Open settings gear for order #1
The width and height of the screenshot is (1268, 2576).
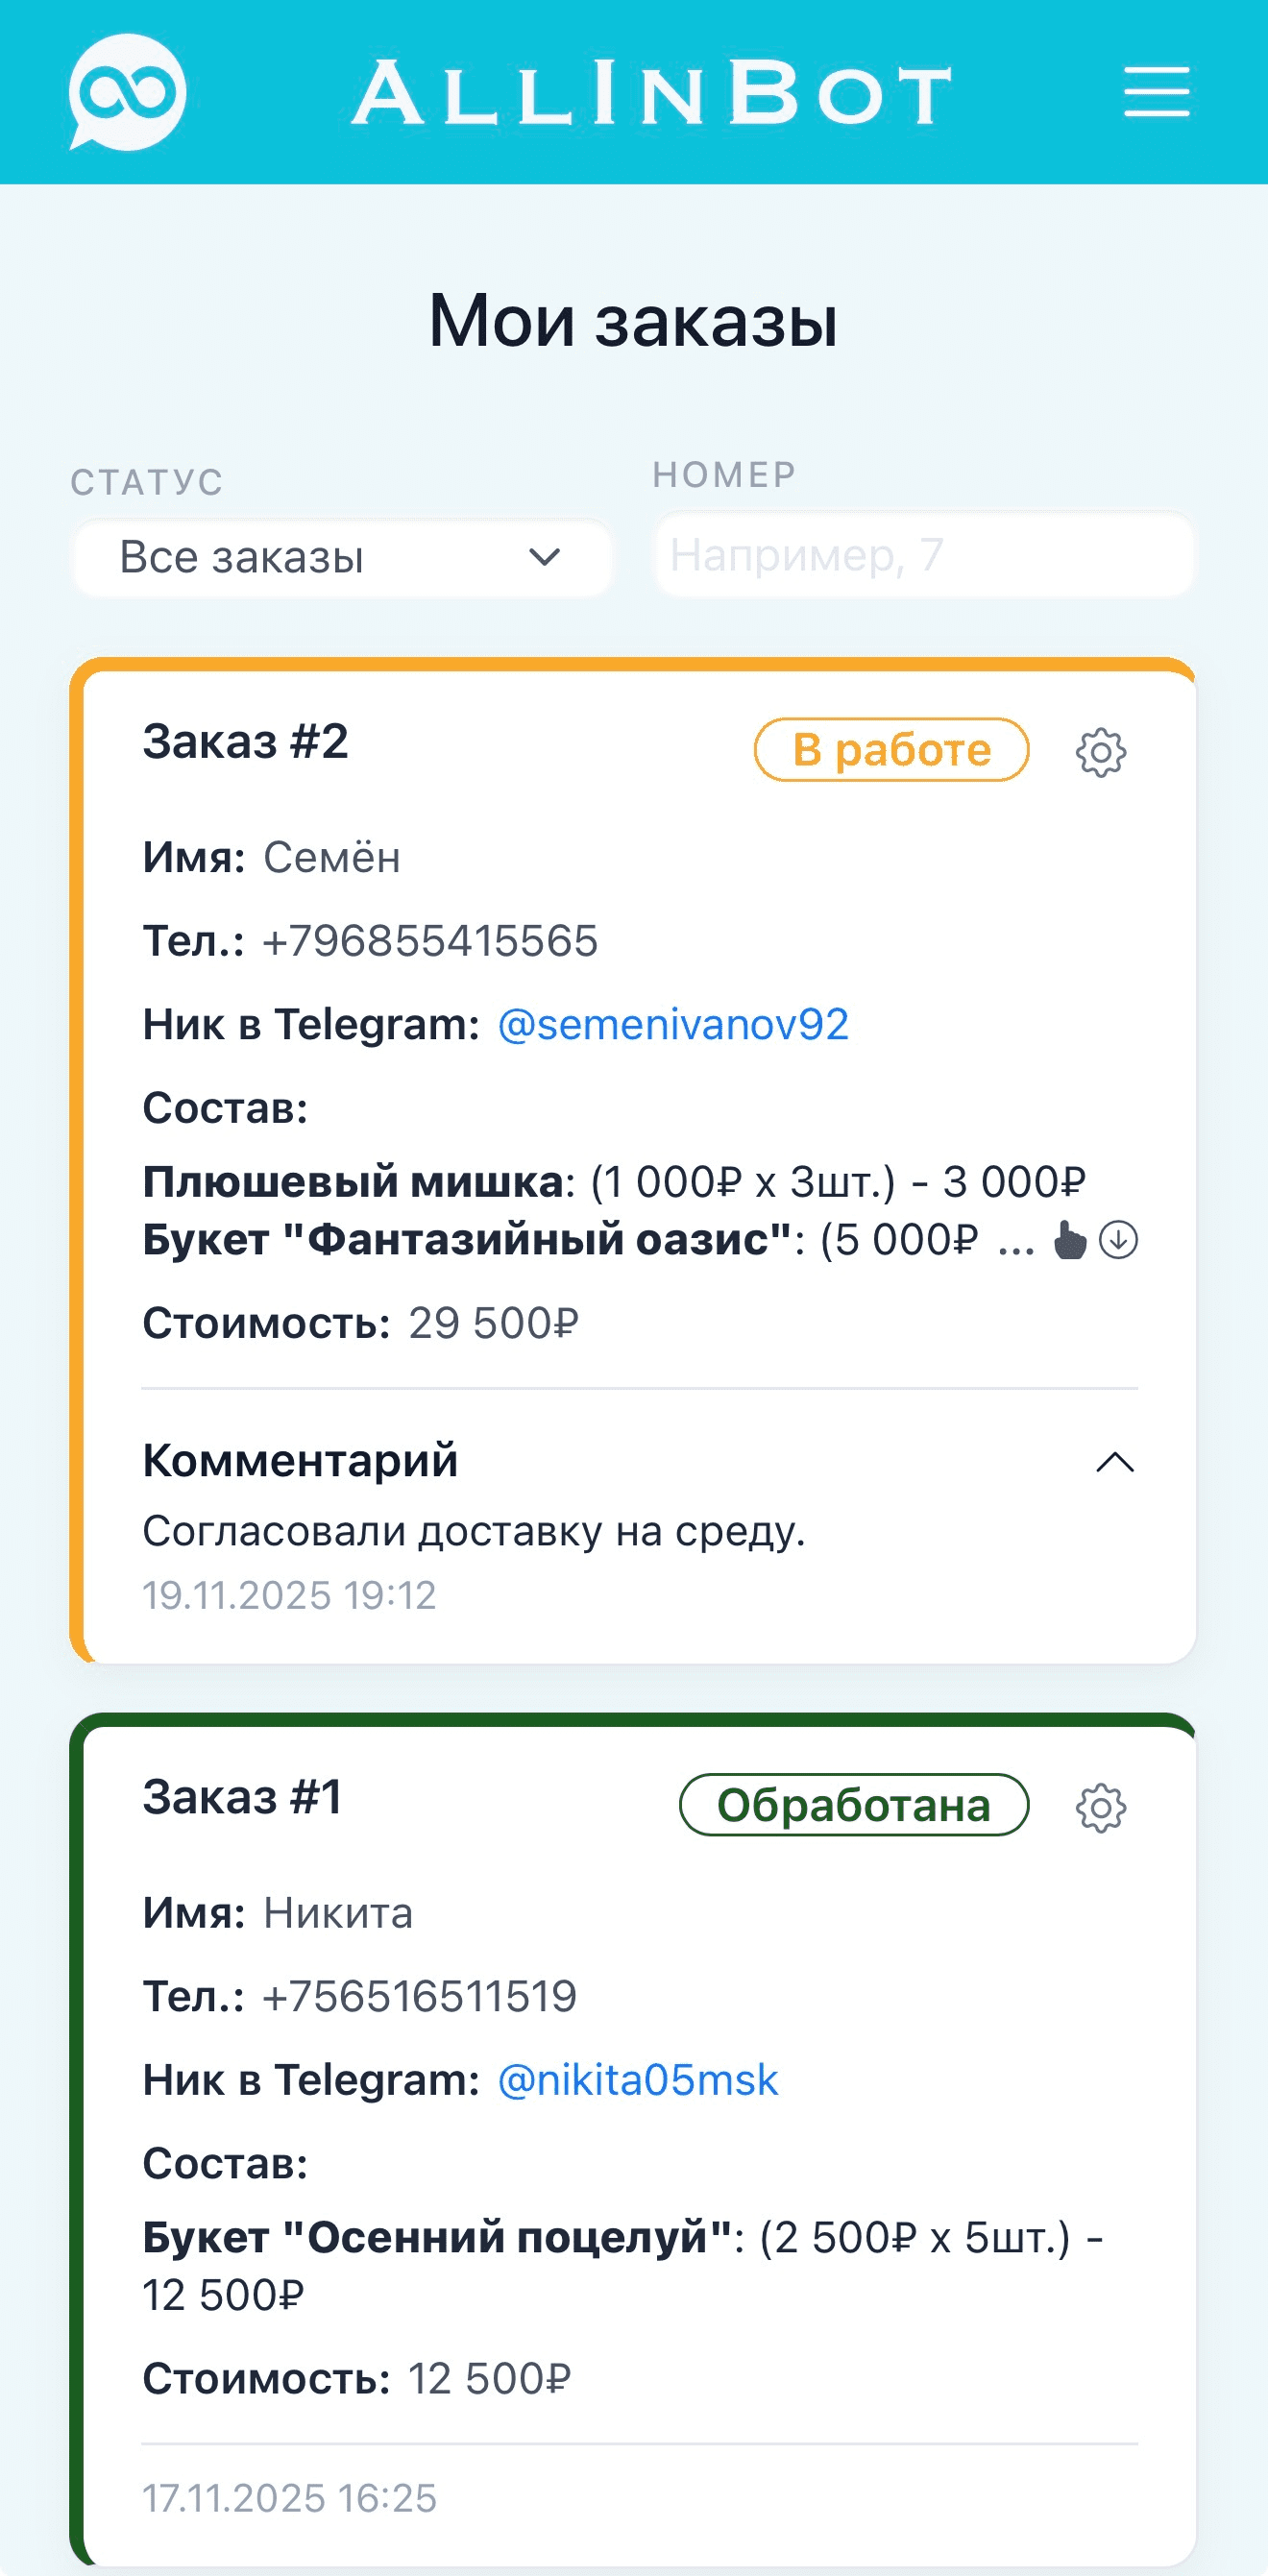(x=1100, y=1807)
